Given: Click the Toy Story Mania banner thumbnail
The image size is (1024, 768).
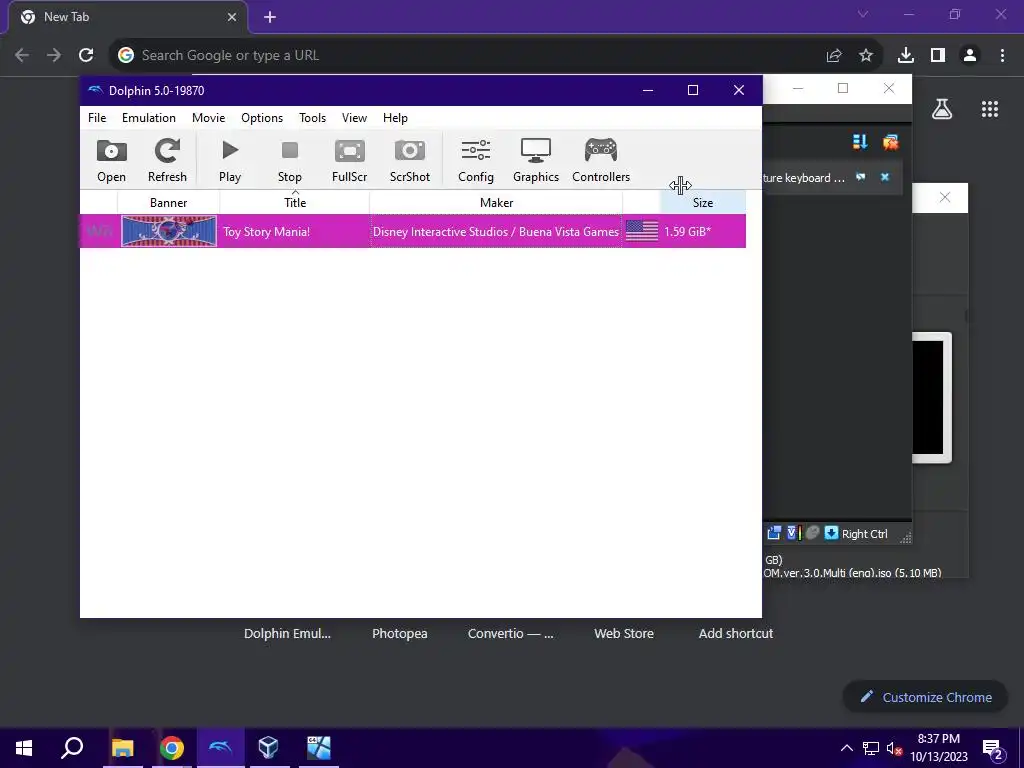Looking at the screenshot, I should coord(168,231).
